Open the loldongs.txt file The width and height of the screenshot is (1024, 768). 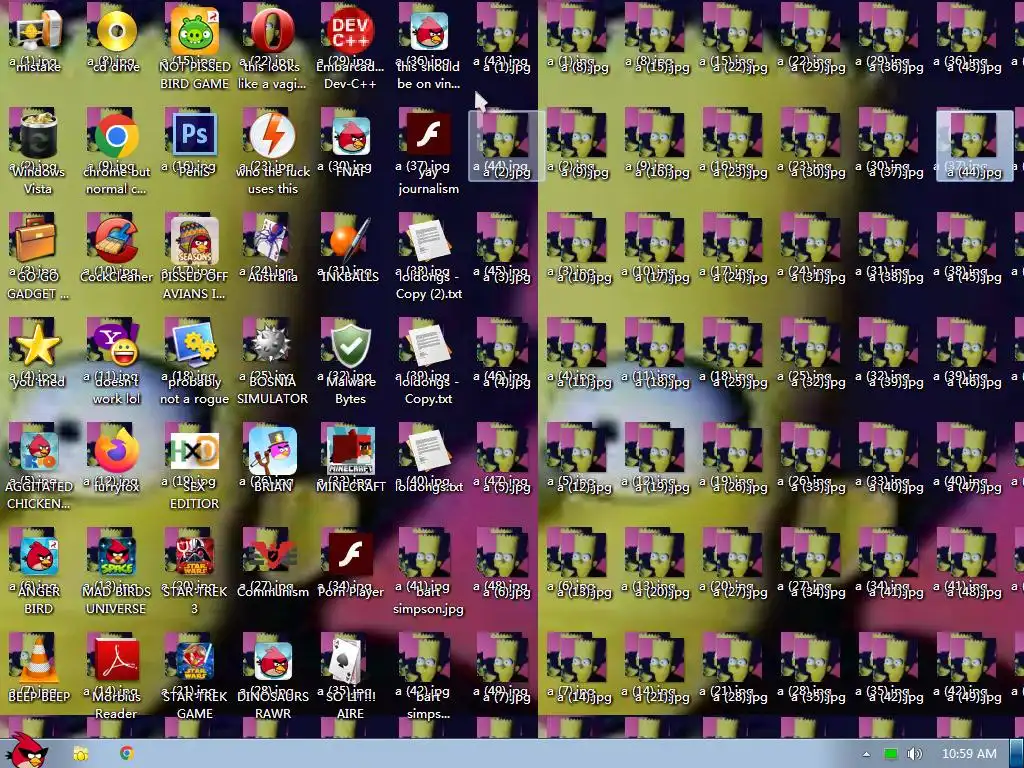tap(428, 449)
